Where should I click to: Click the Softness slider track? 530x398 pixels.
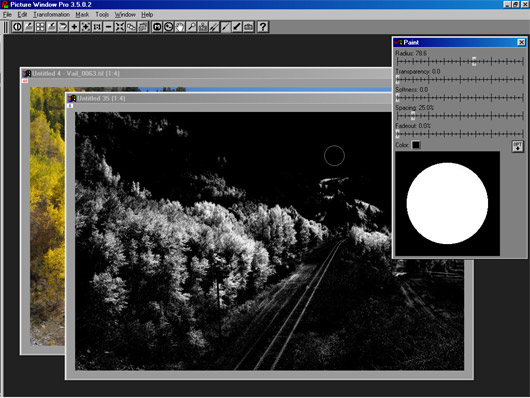point(460,98)
